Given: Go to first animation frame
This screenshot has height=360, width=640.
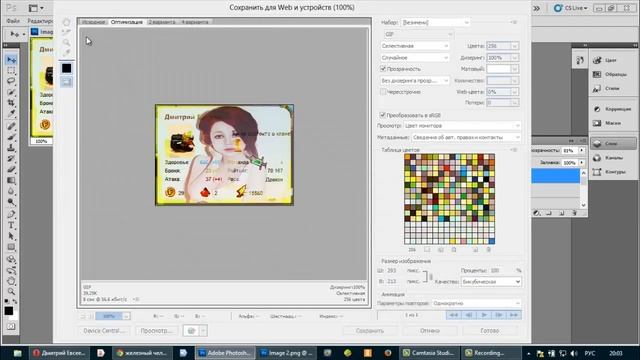Looking at the screenshot, I should (x=453, y=315).
